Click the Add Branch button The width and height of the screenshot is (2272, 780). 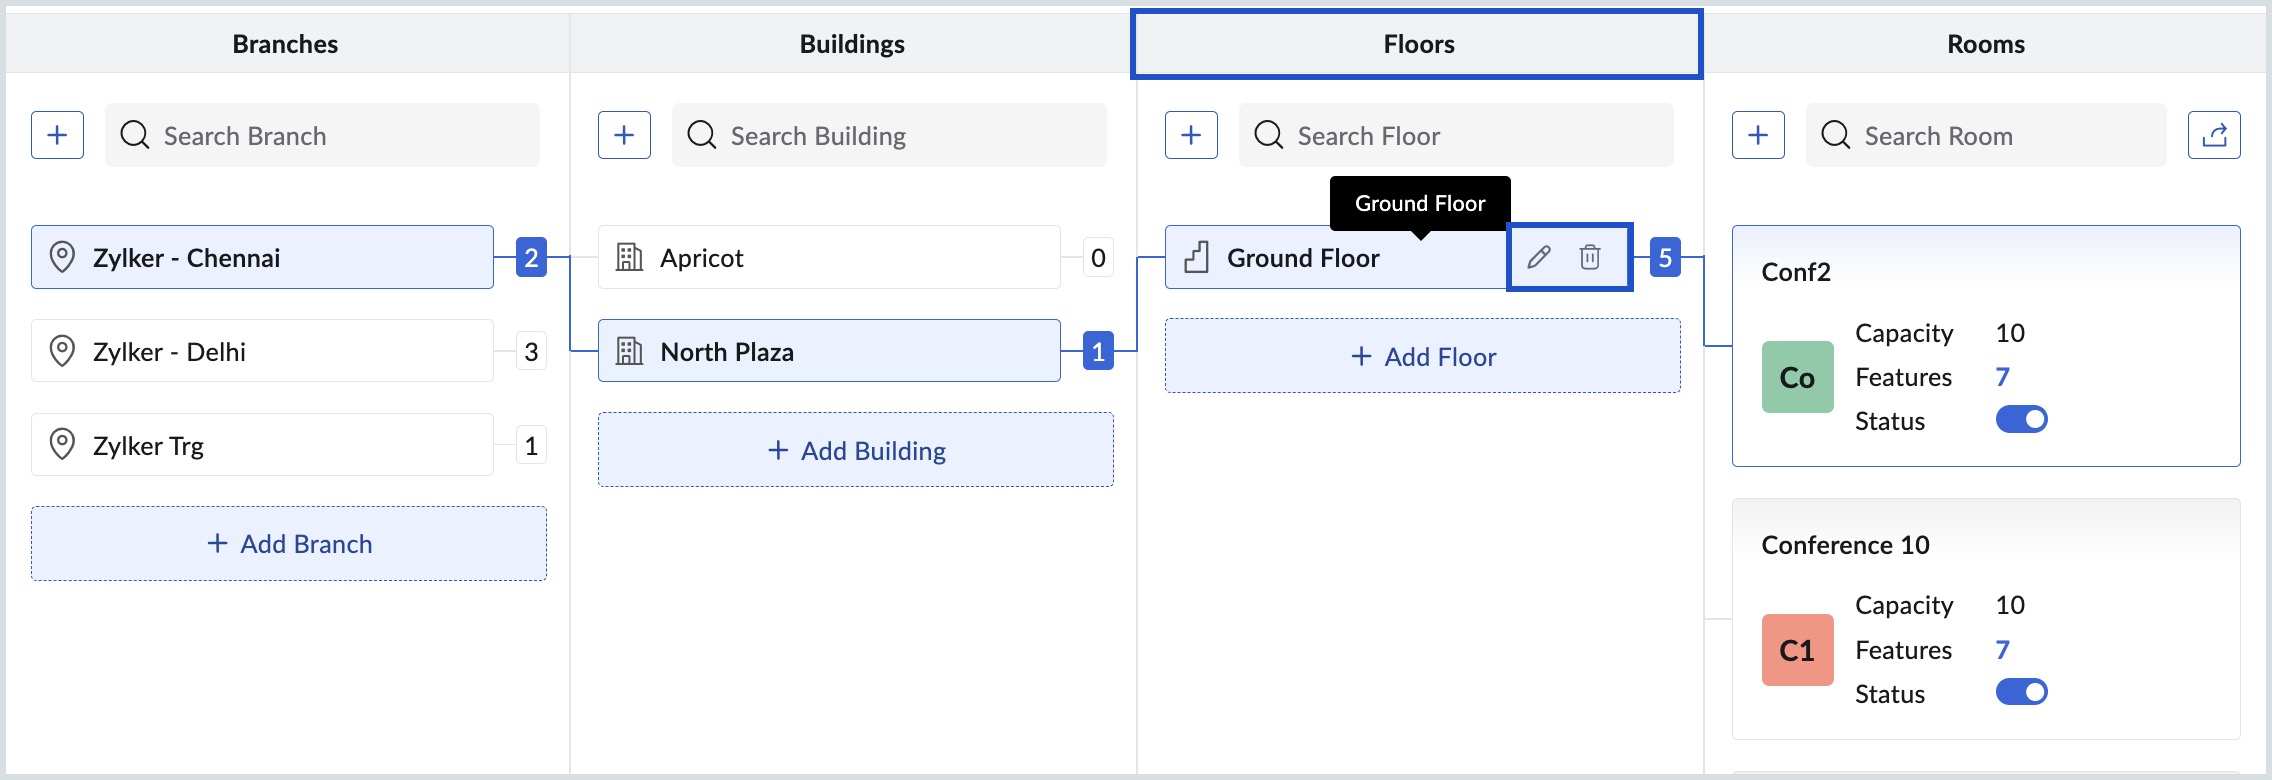[289, 544]
